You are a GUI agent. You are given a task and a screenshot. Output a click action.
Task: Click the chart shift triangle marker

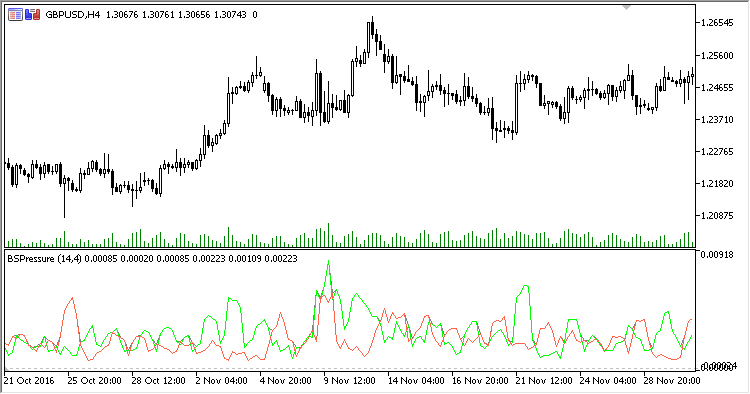[x=627, y=8]
